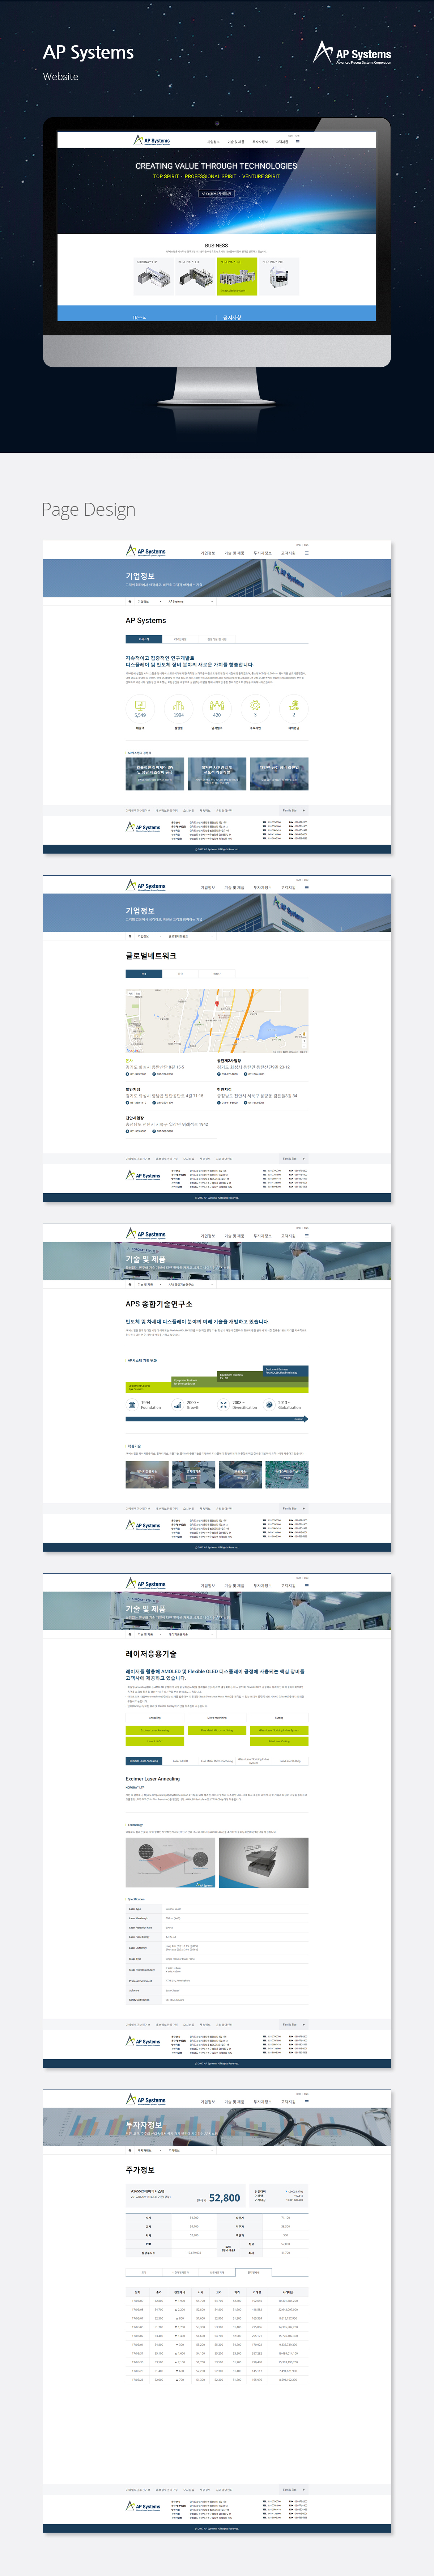434x2576 pixels.
Task: Click first news thumbnail on 기업정보 page
Action: point(155,774)
